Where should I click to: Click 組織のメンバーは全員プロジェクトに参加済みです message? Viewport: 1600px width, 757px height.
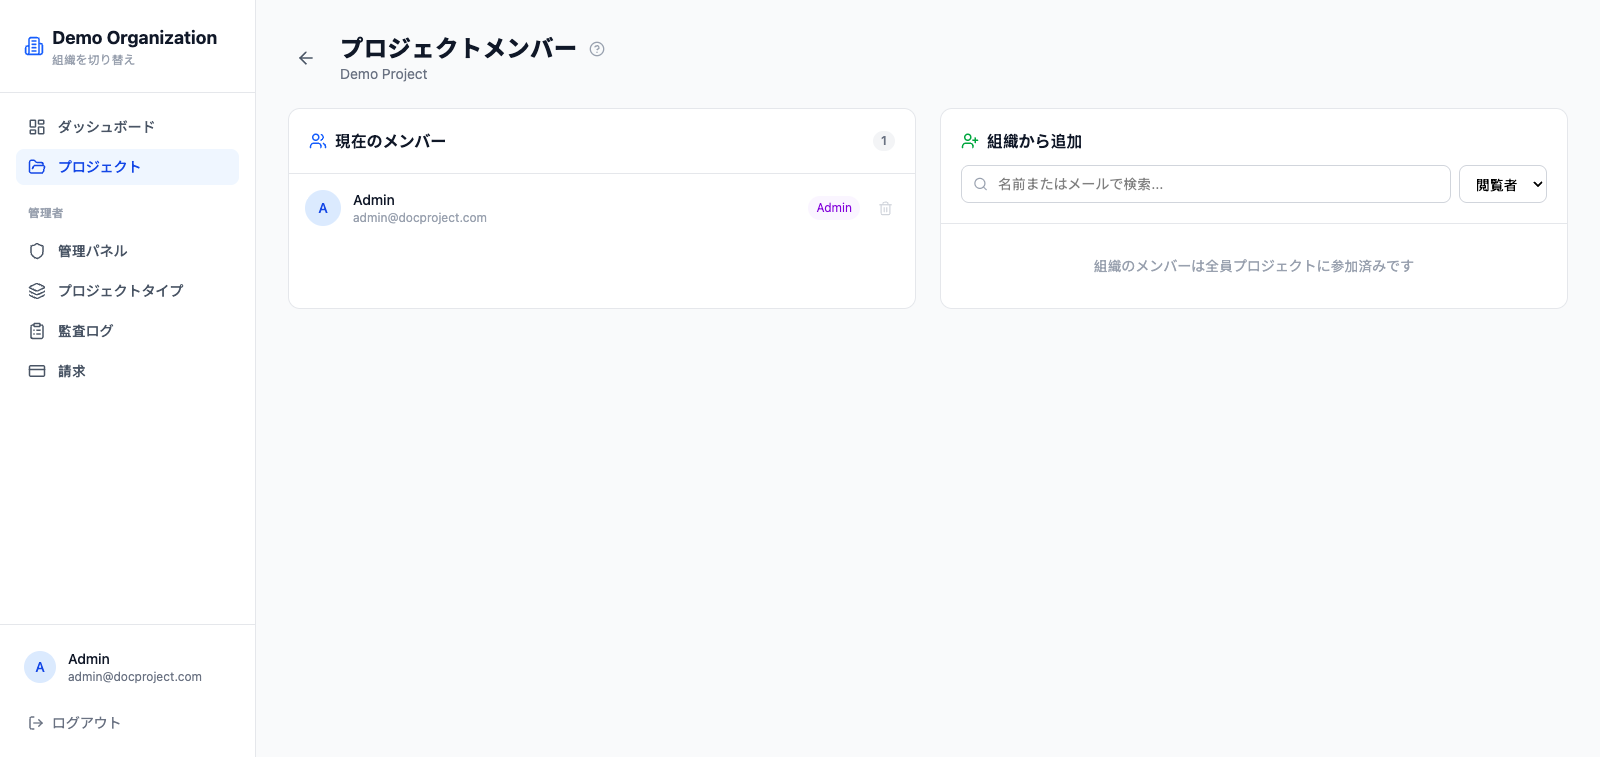pos(1253,266)
